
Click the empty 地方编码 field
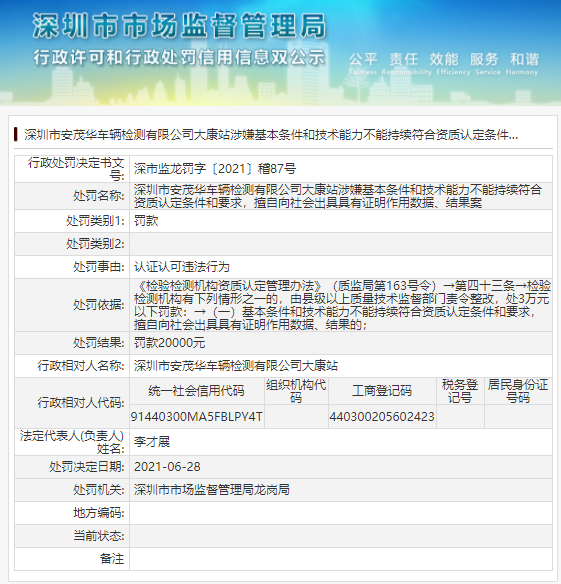[x=341, y=513]
